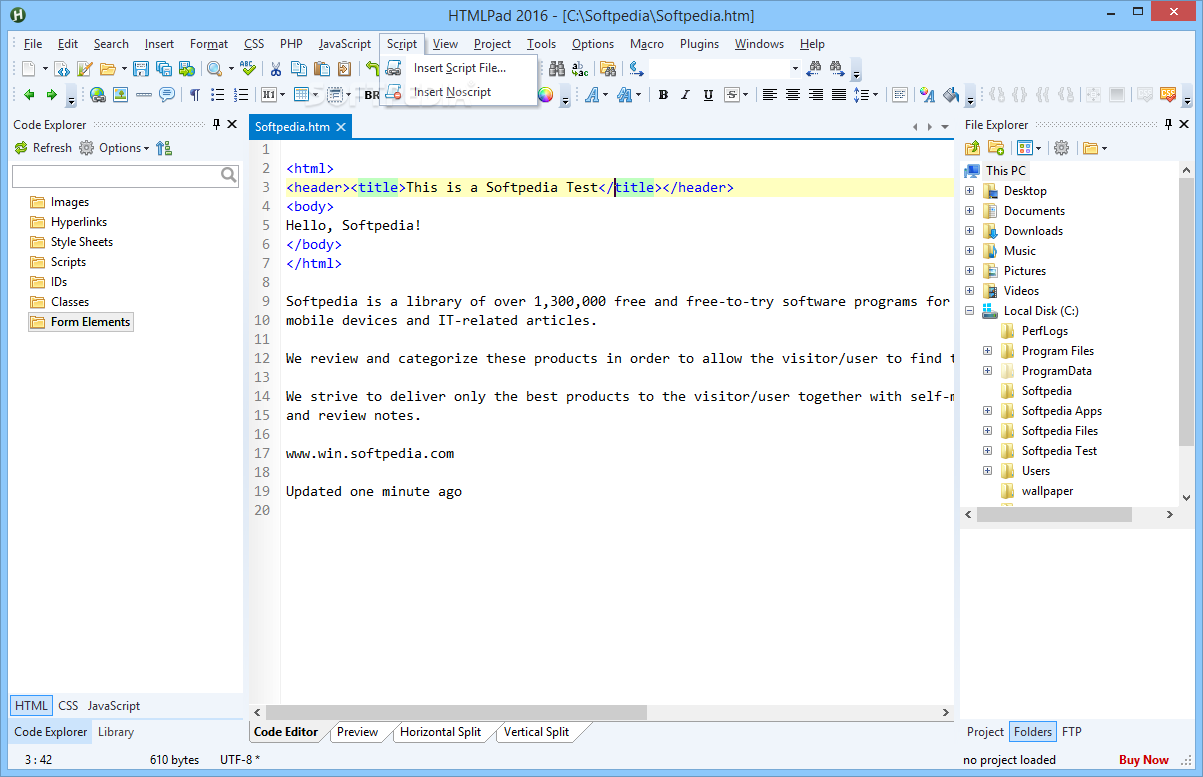Image resolution: width=1203 pixels, height=777 pixels.
Task: Insert a horizontal rule line icon
Action: click(144, 95)
